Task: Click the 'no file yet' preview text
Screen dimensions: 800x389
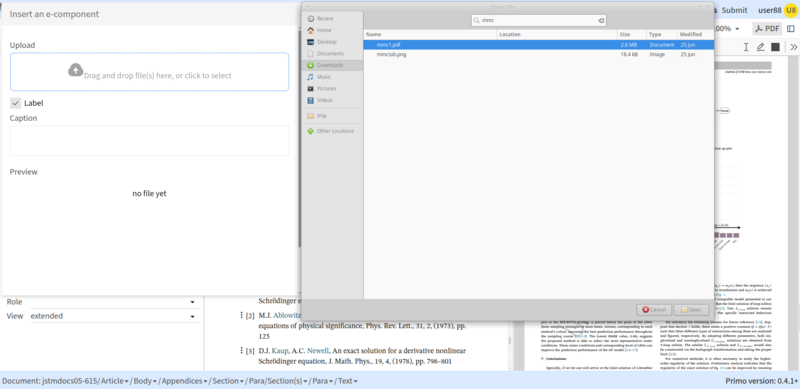Action: point(149,193)
